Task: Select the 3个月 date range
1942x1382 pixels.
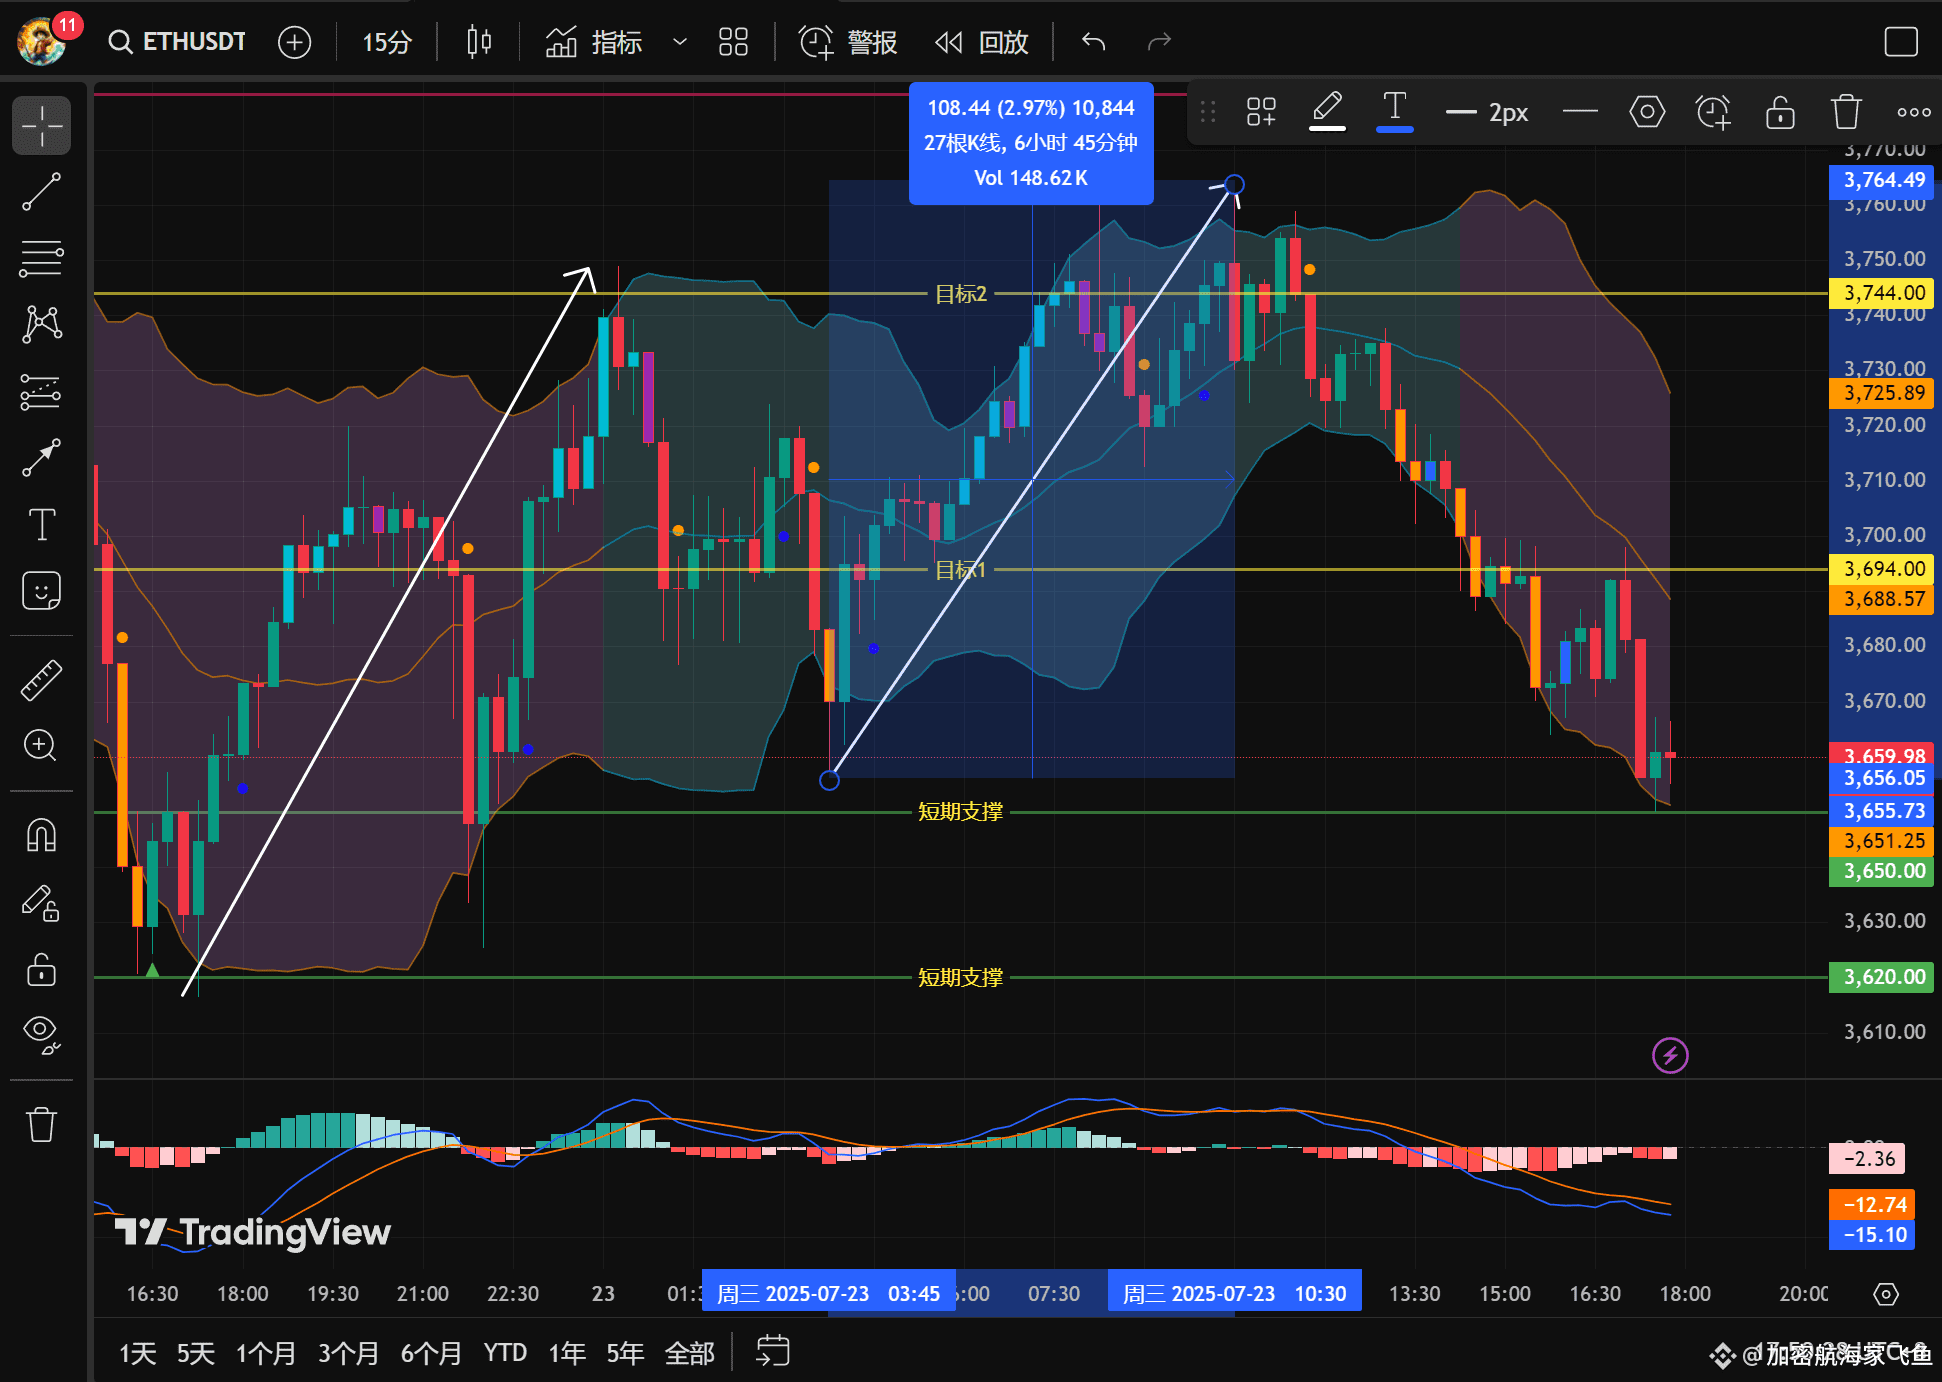Action: pos(349,1353)
